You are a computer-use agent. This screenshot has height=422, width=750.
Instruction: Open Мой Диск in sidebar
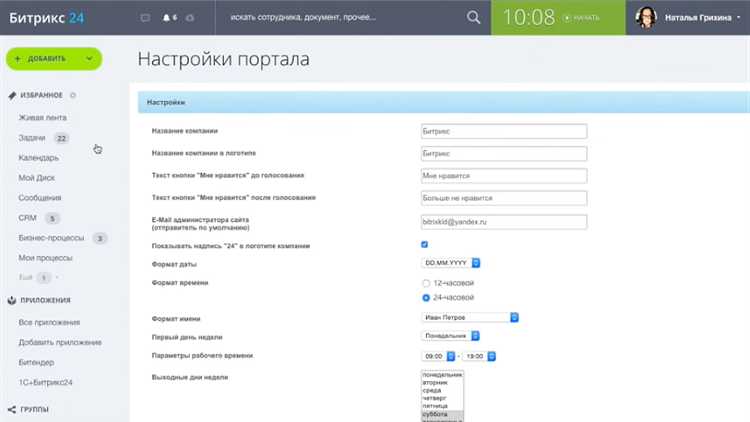(36, 178)
